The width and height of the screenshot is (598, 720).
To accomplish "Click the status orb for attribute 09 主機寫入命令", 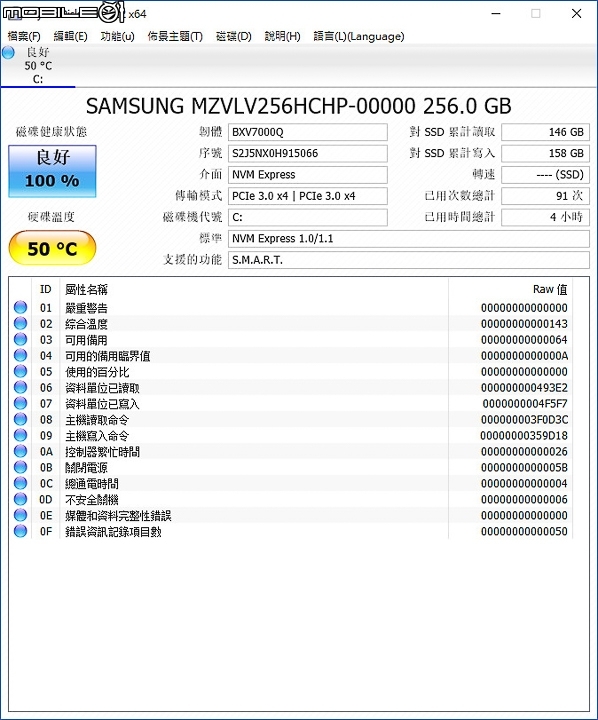I will pyautogui.click(x=20, y=435).
